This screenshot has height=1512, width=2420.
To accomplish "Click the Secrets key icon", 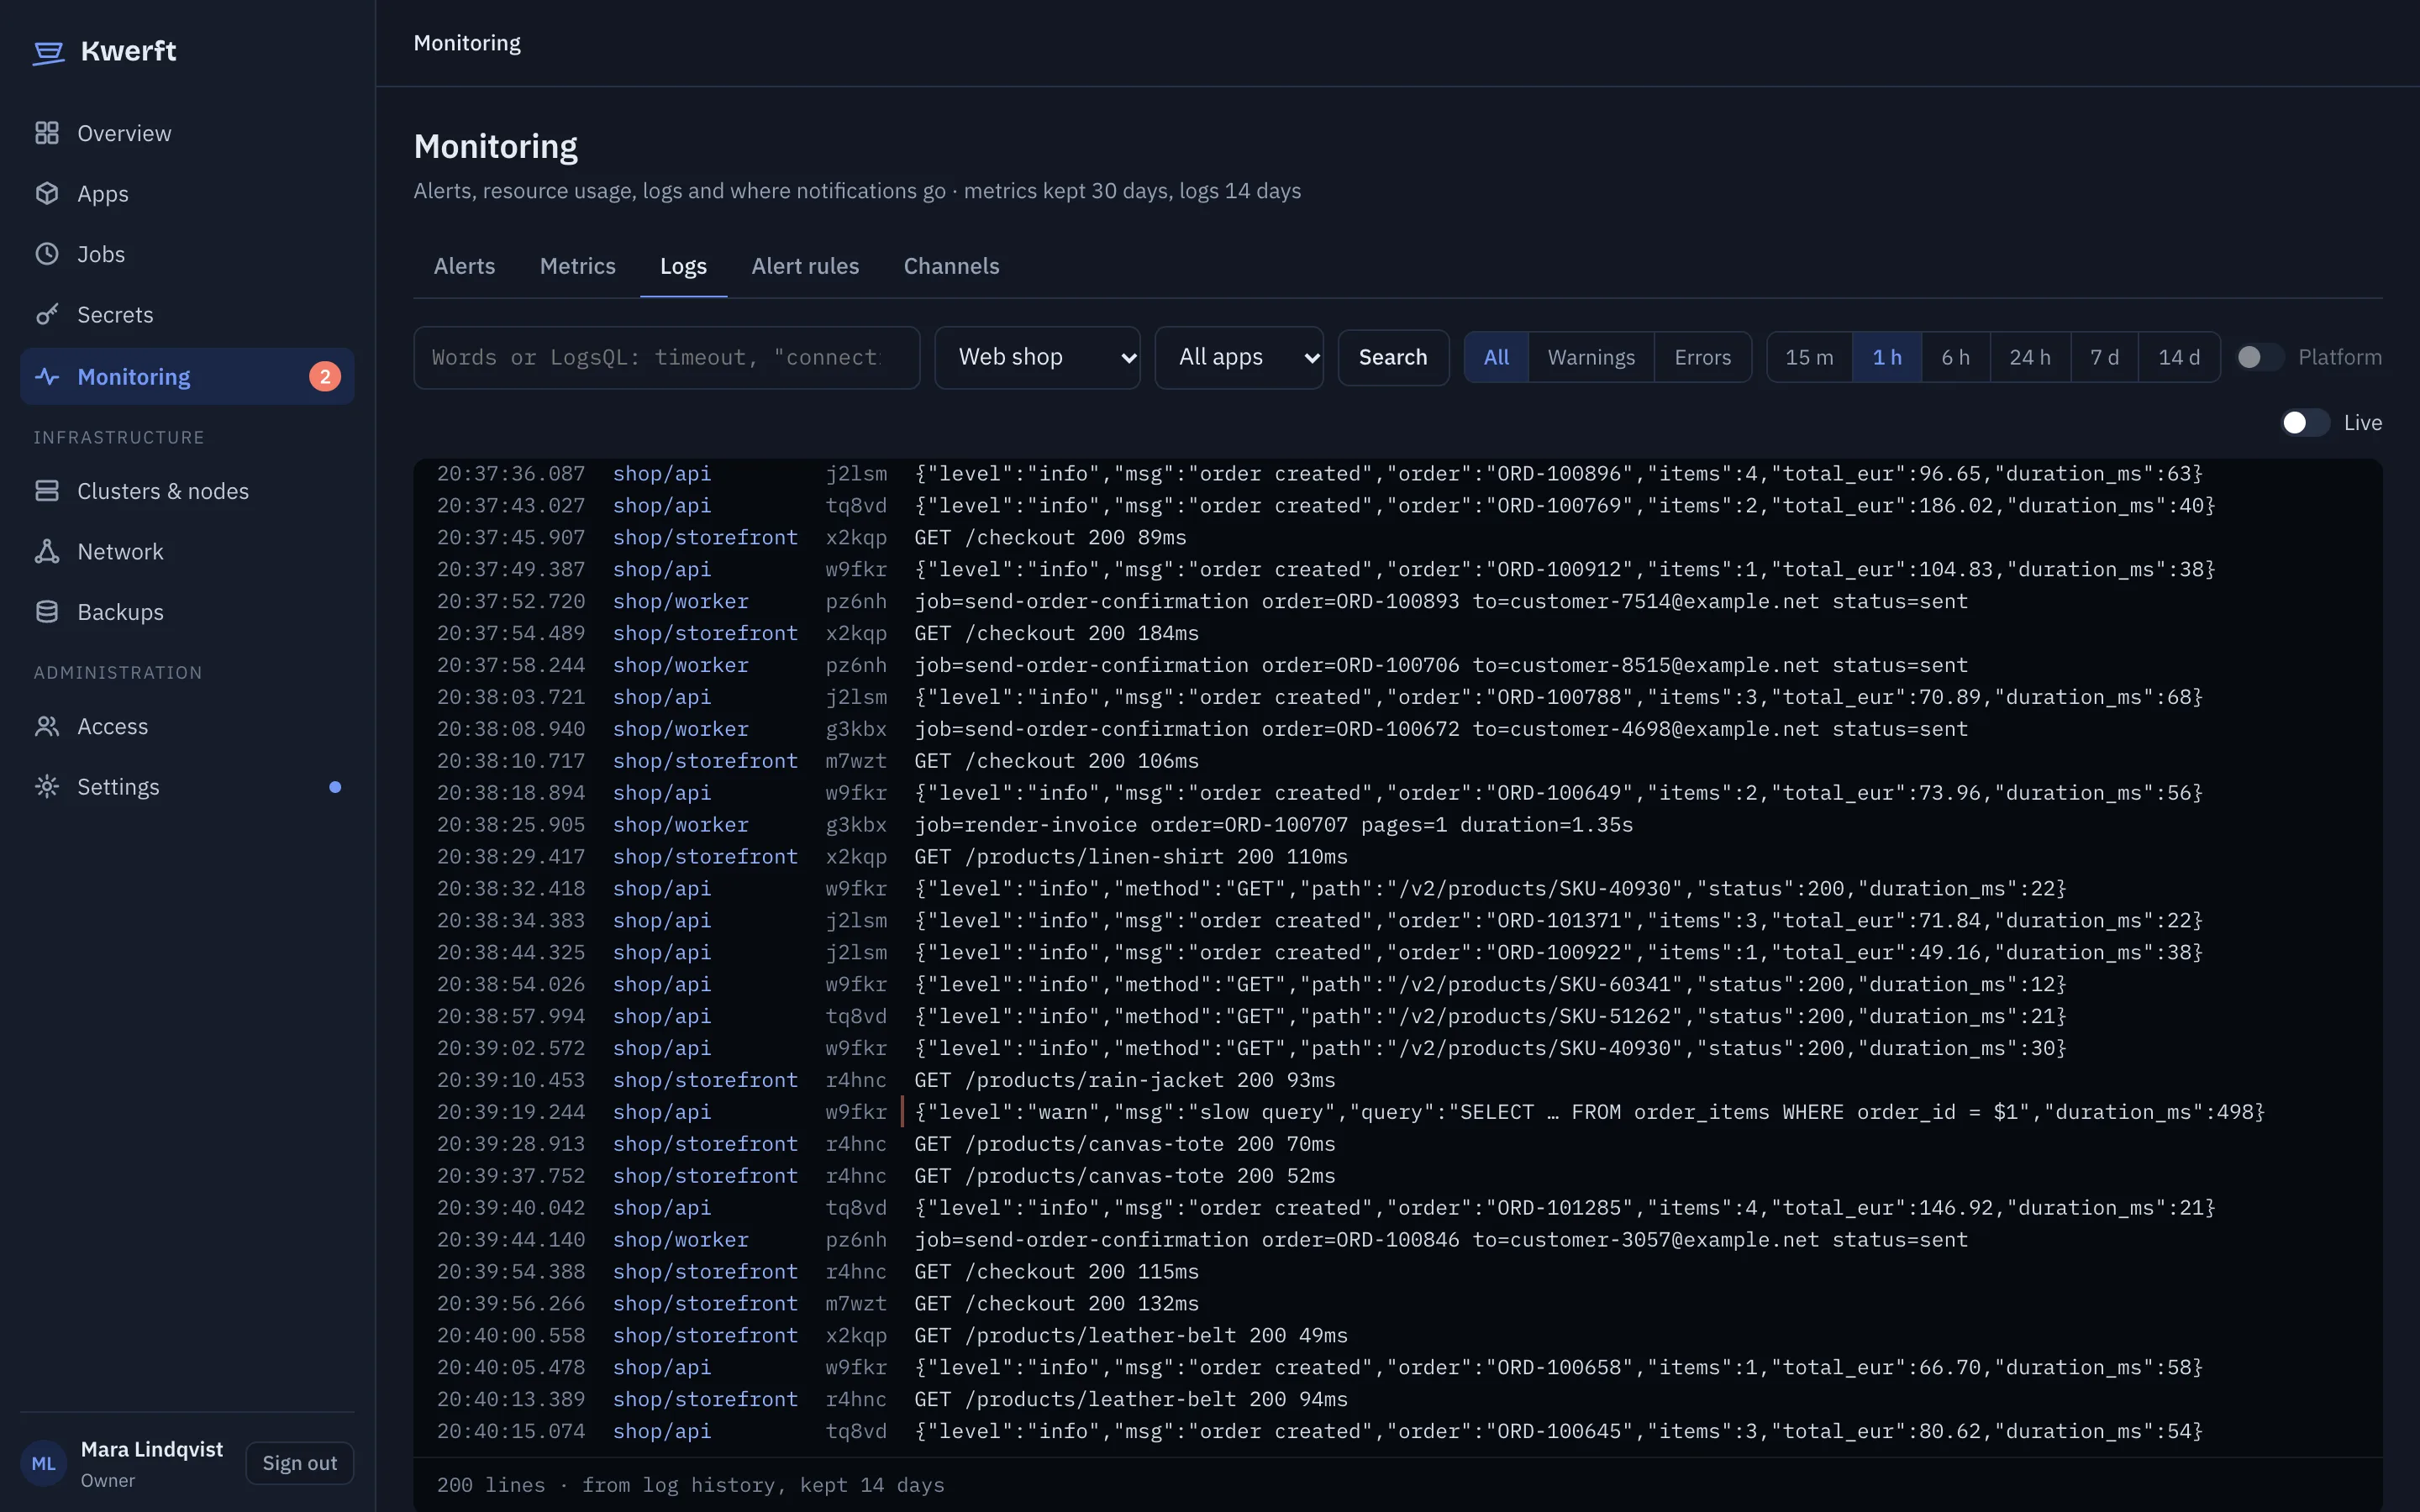I will pyautogui.click(x=47, y=314).
